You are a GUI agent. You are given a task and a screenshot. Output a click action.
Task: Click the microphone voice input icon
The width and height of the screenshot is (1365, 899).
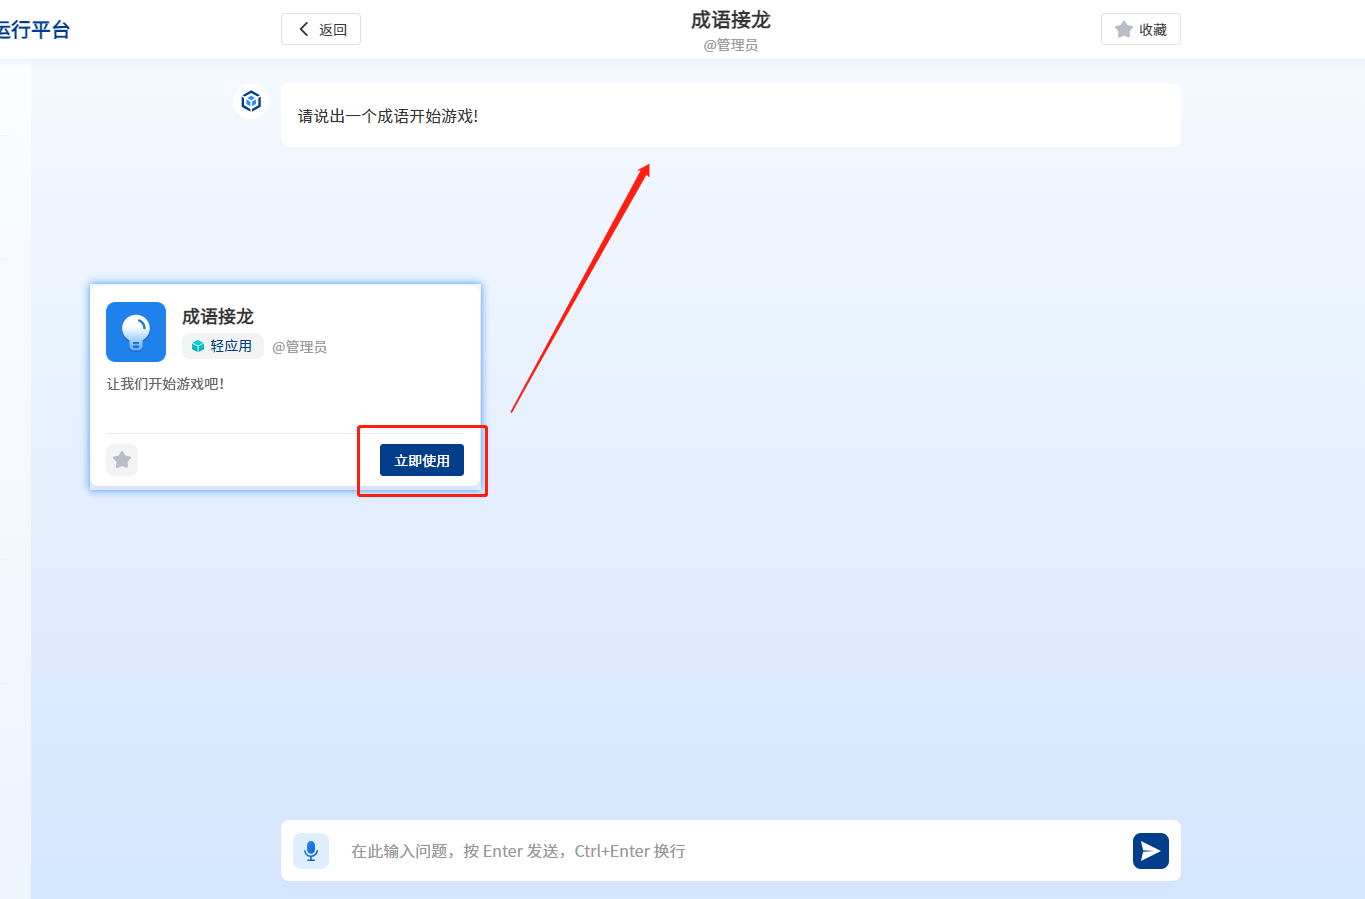[x=311, y=851]
